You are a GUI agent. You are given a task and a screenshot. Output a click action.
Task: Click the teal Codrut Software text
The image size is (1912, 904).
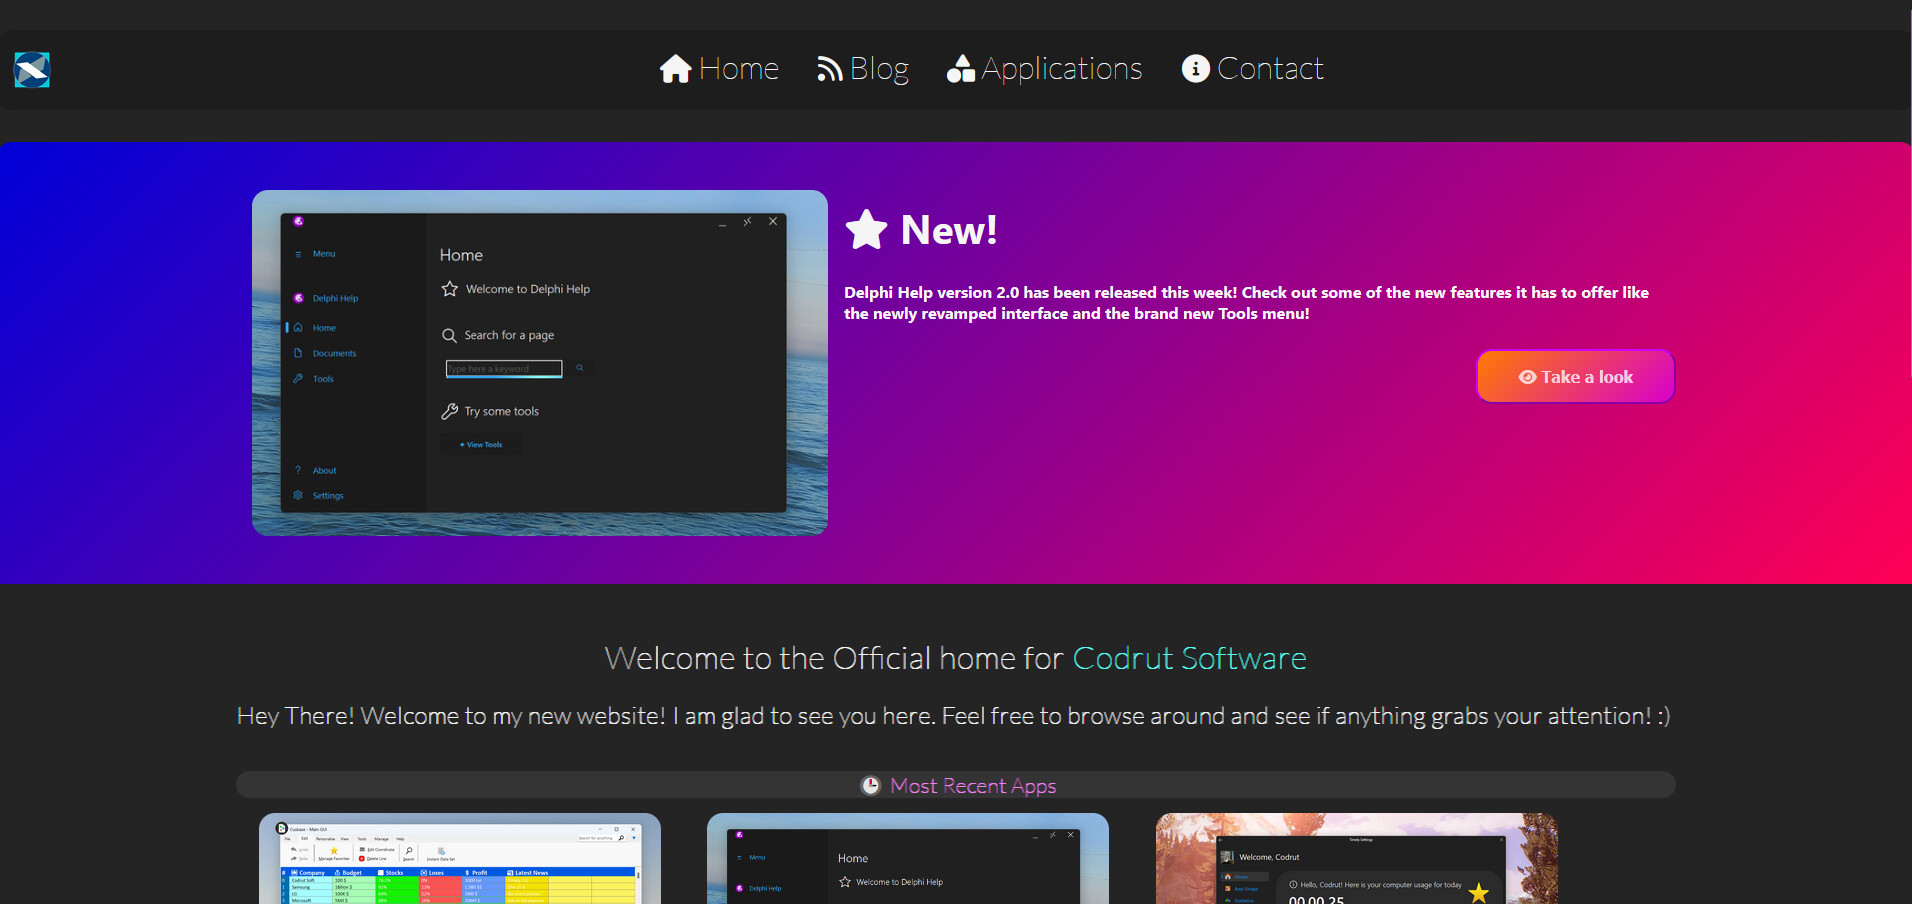[x=1189, y=658]
